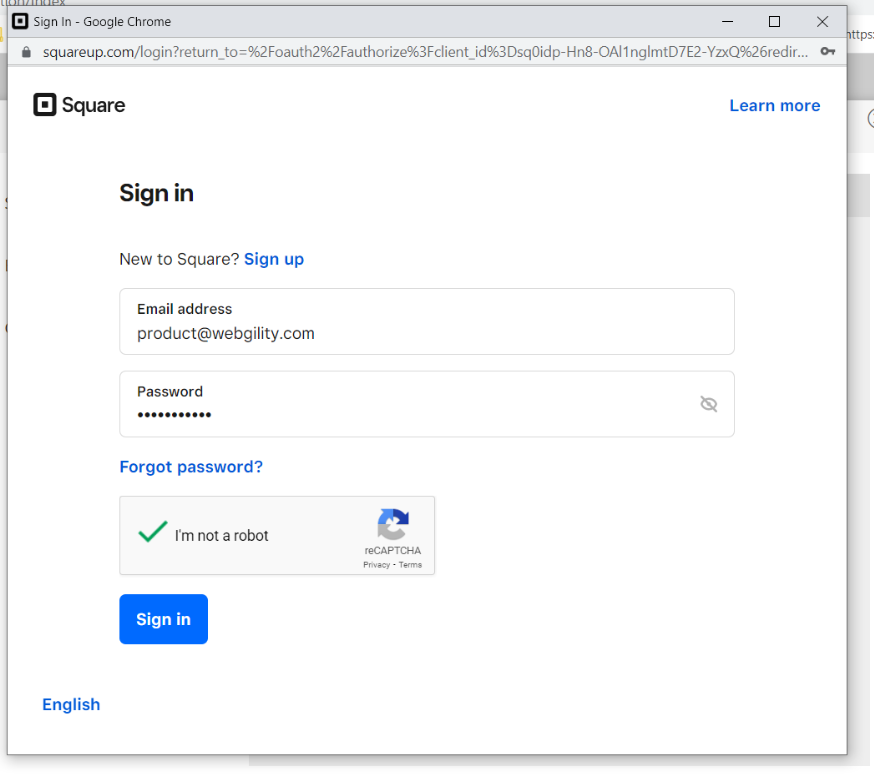Check the I'm not a robot box
Image resolution: width=874 pixels, height=782 pixels.
pyautogui.click(x=153, y=534)
